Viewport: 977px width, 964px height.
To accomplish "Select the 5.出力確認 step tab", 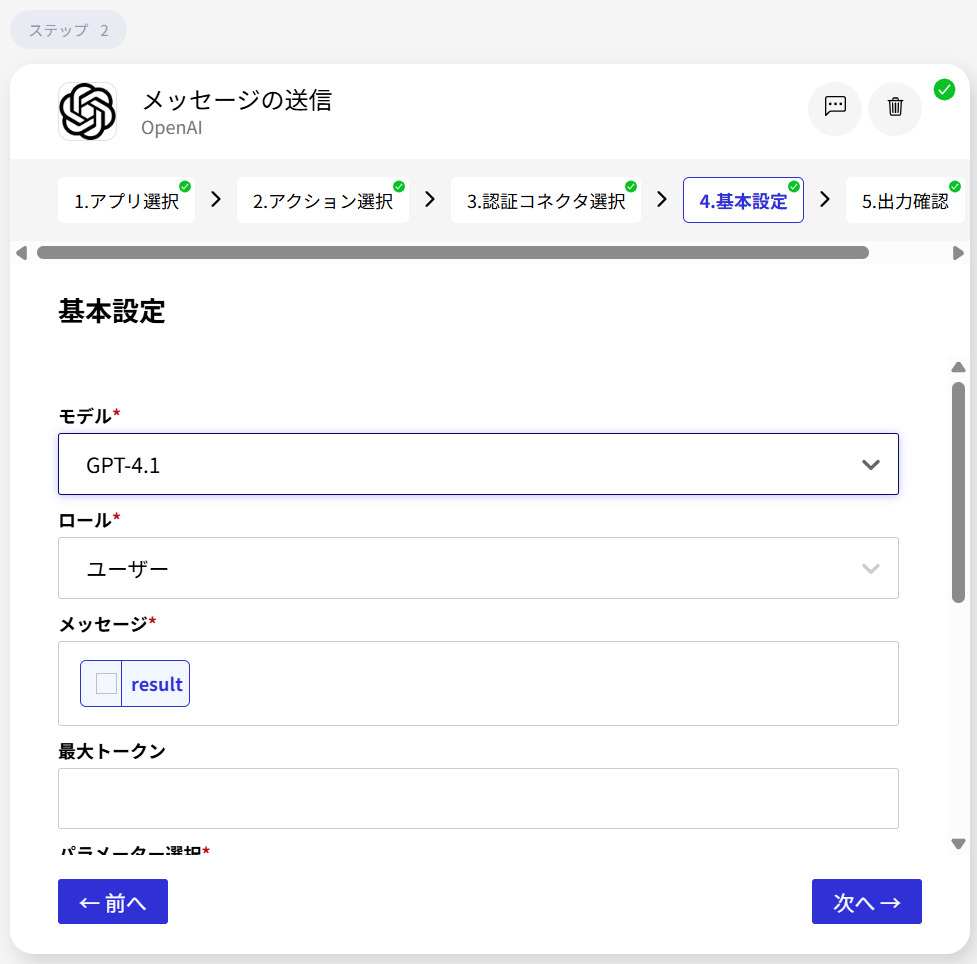I will (x=904, y=201).
